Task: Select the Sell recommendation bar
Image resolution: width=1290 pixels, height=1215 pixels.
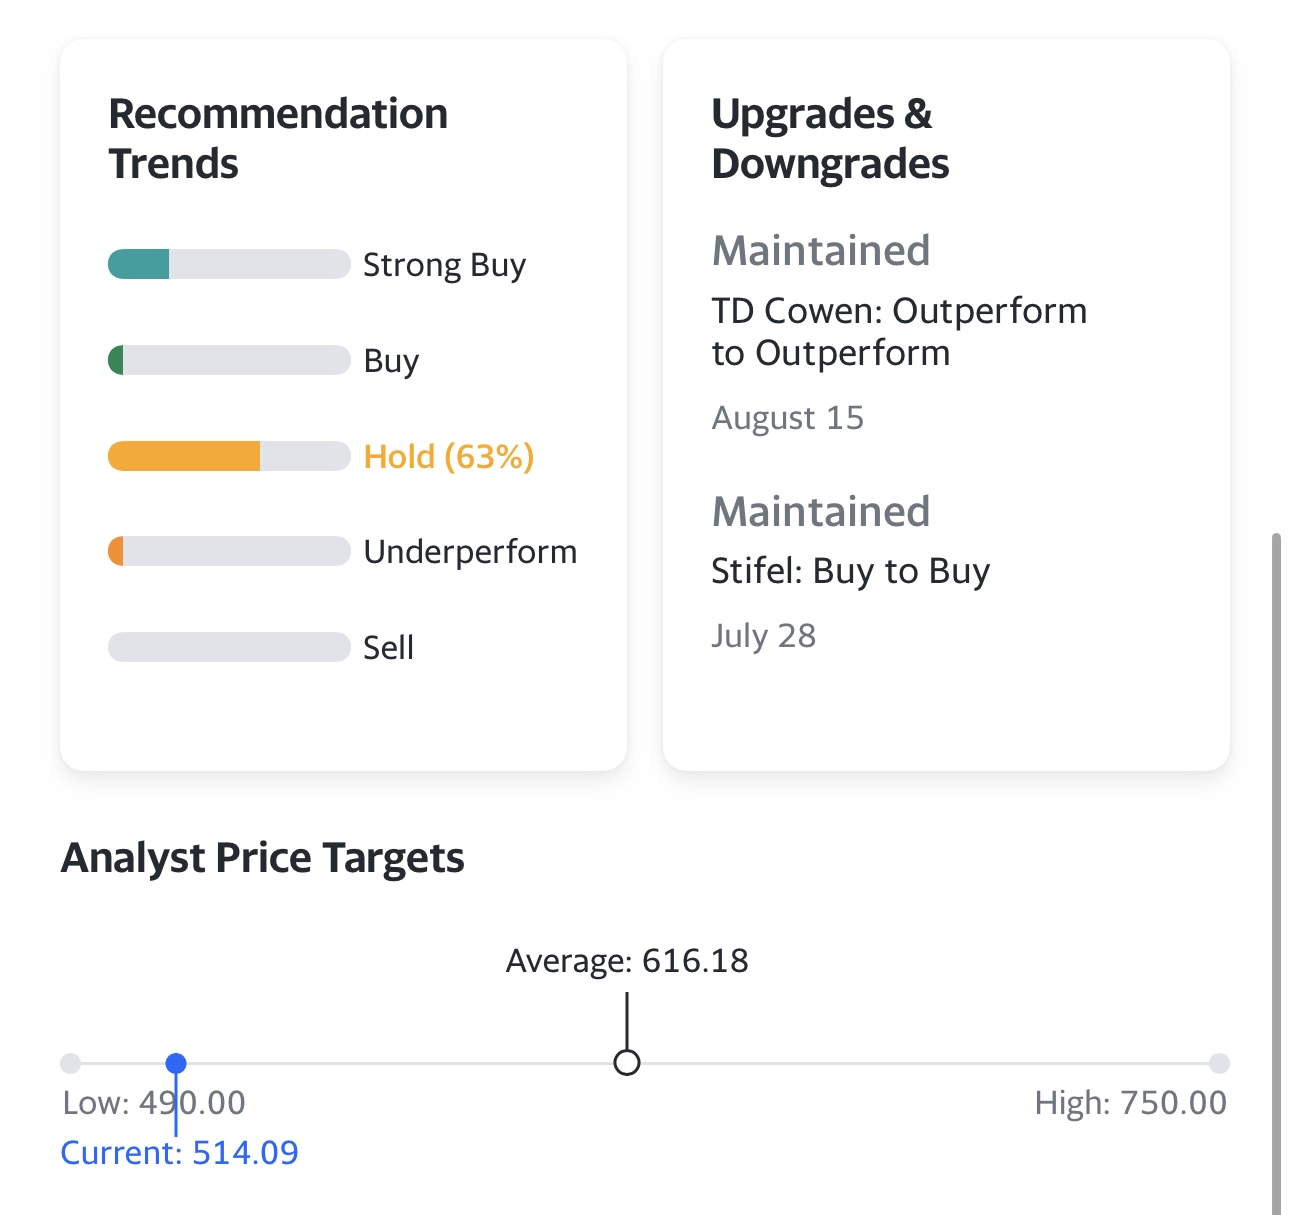Action: pyautogui.click(x=227, y=647)
